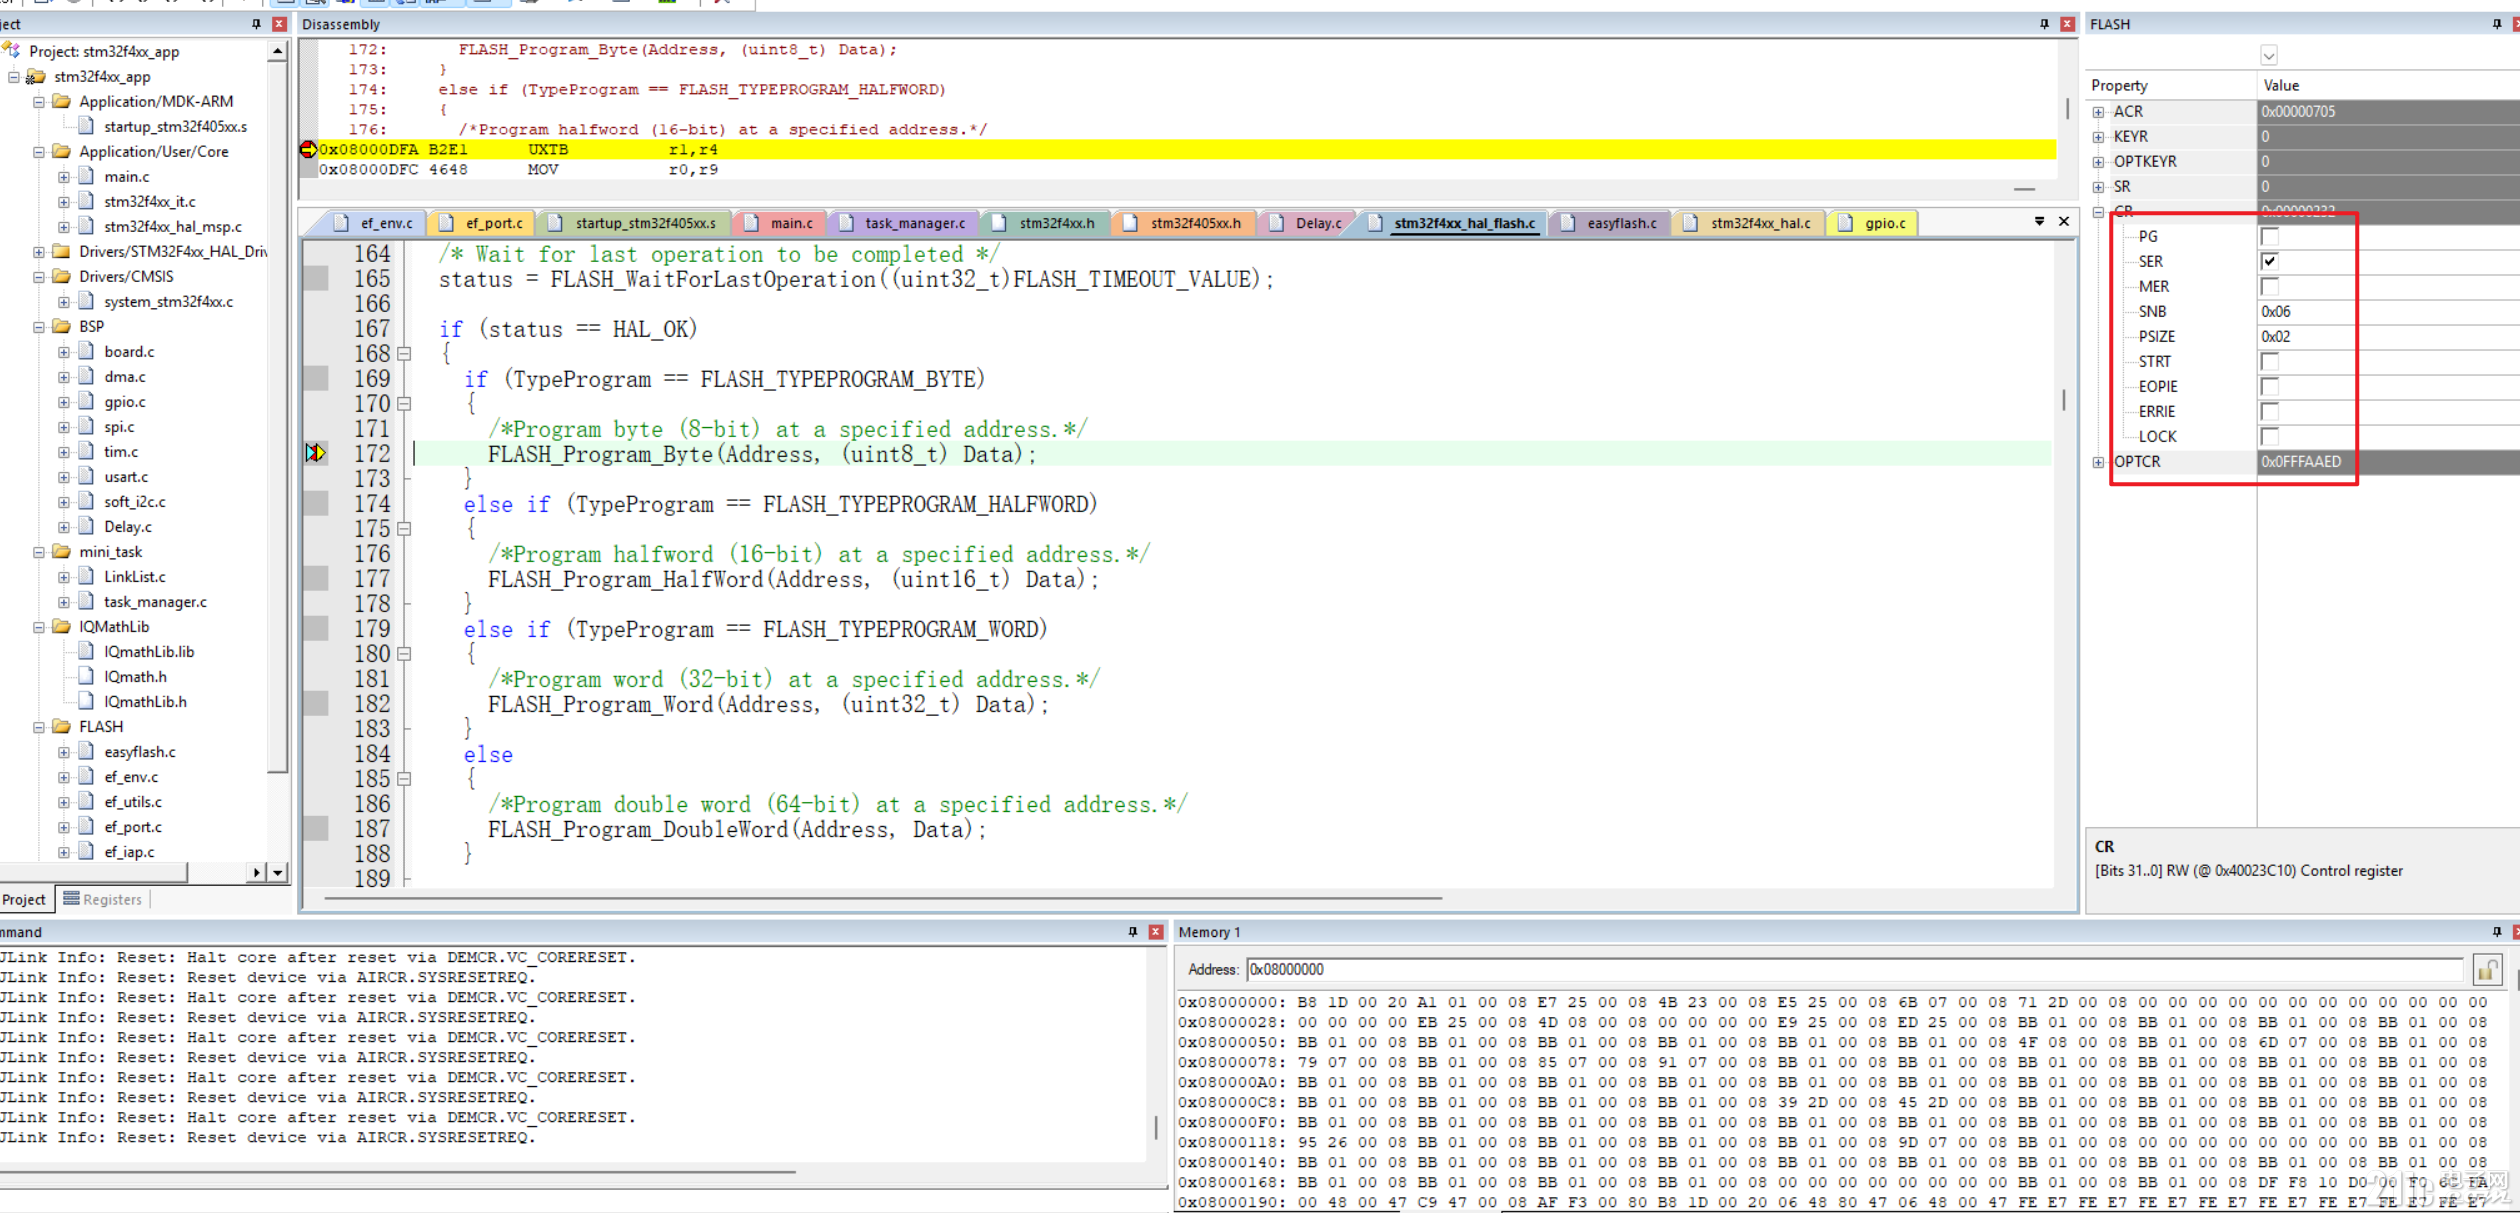2520x1213 pixels.
Task: Toggle the EOPIE checkbox
Action: [x=2269, y=386]
